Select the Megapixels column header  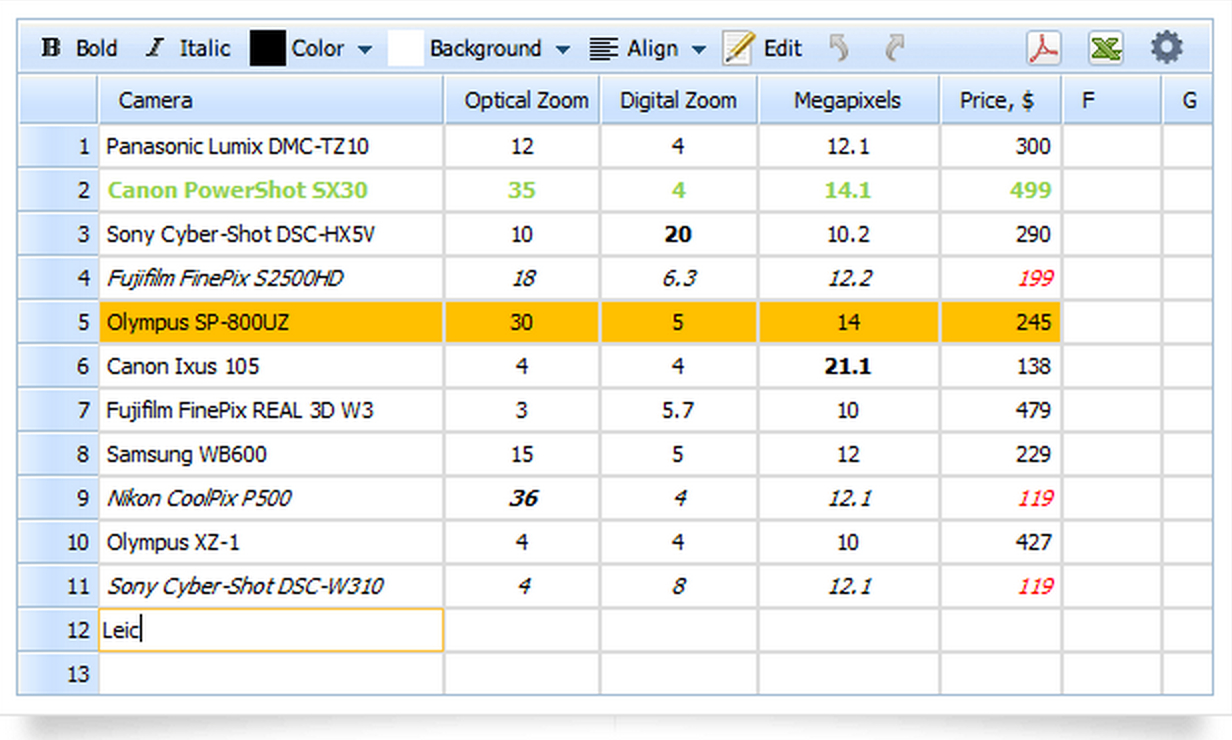tap(848, 100)
